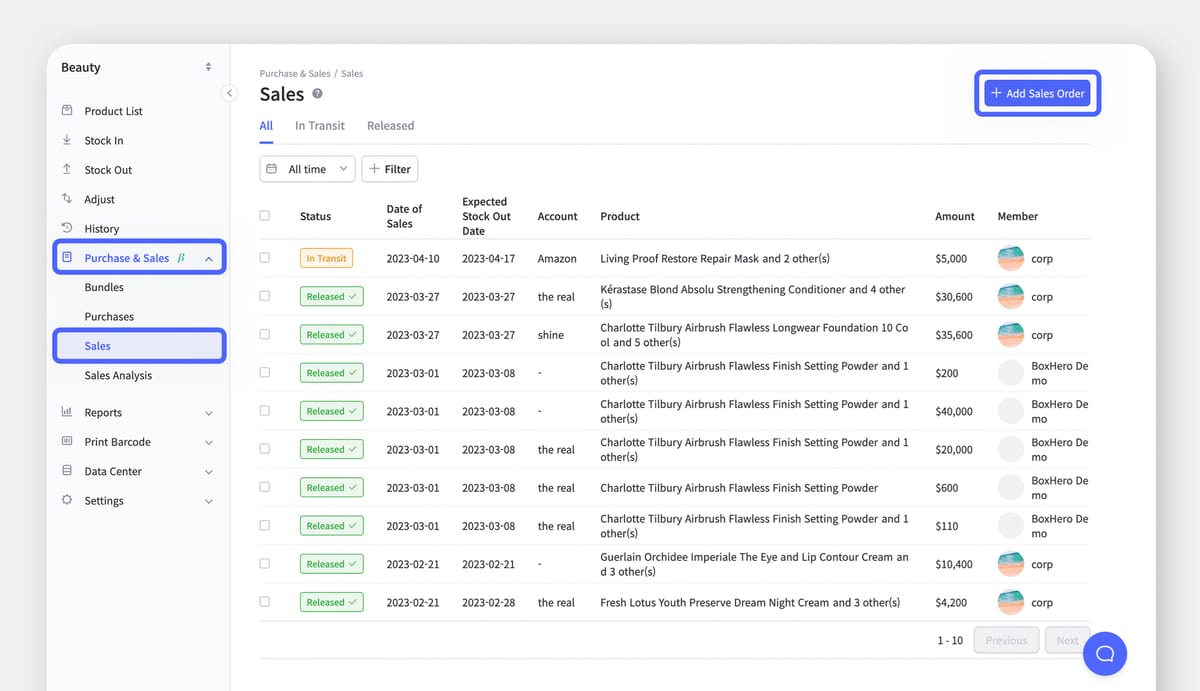Collapse the sidebar with the left chevron

[229, 92]
